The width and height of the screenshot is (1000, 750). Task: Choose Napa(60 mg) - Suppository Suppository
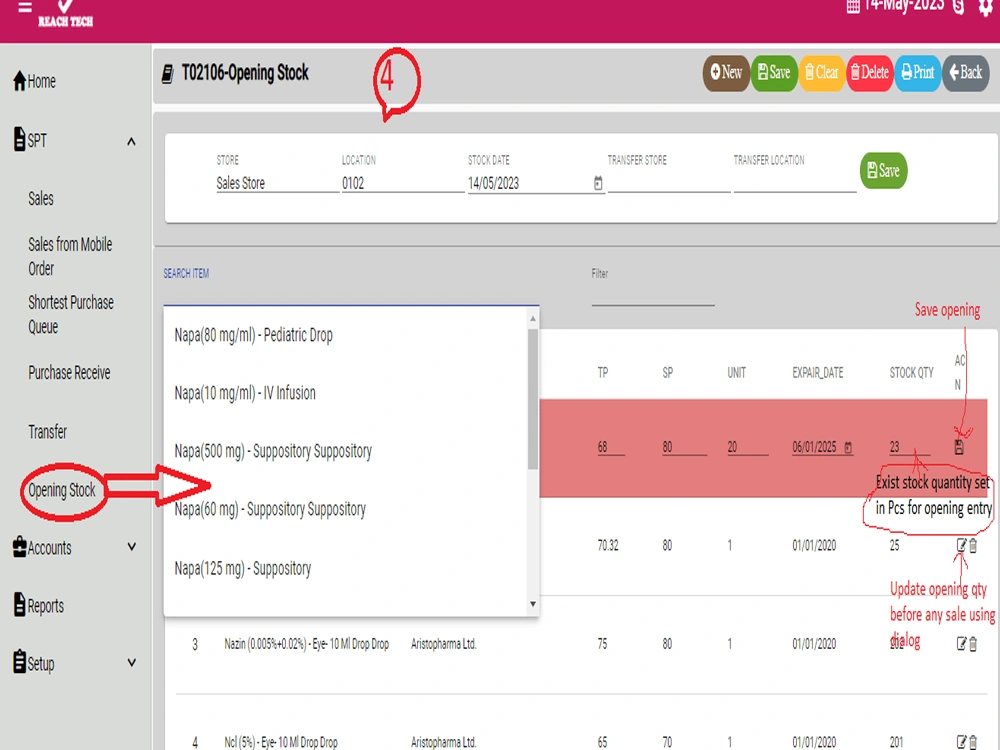click(346, 509)
